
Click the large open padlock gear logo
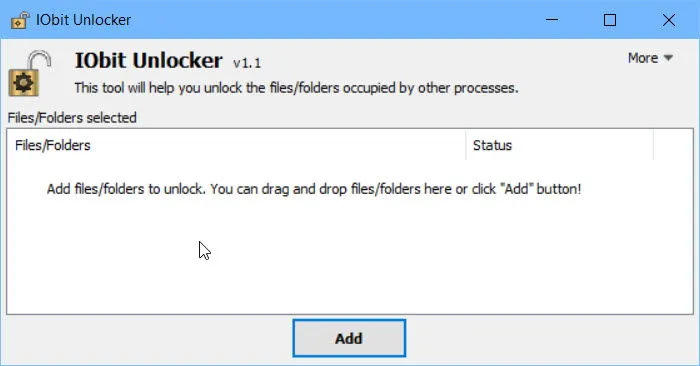tap(30, 74)
